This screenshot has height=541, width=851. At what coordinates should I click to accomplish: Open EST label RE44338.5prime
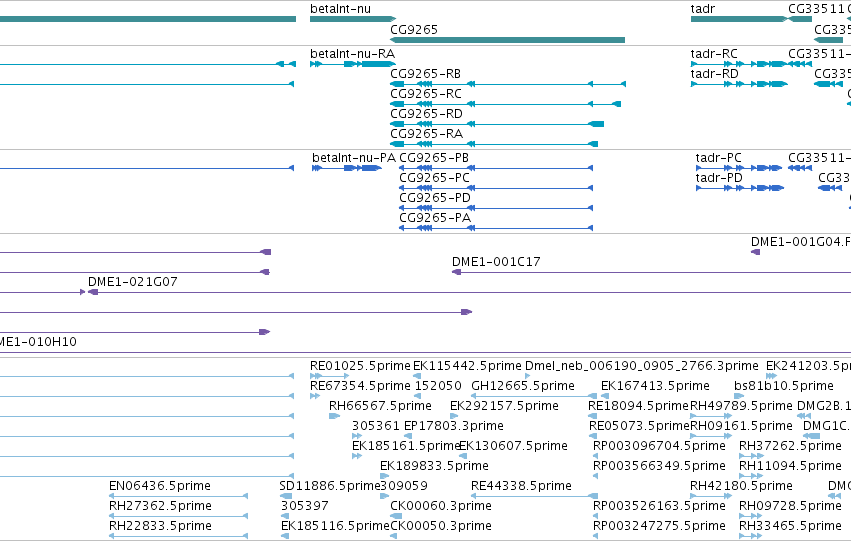pyautogui.click(x=521, y=487)
